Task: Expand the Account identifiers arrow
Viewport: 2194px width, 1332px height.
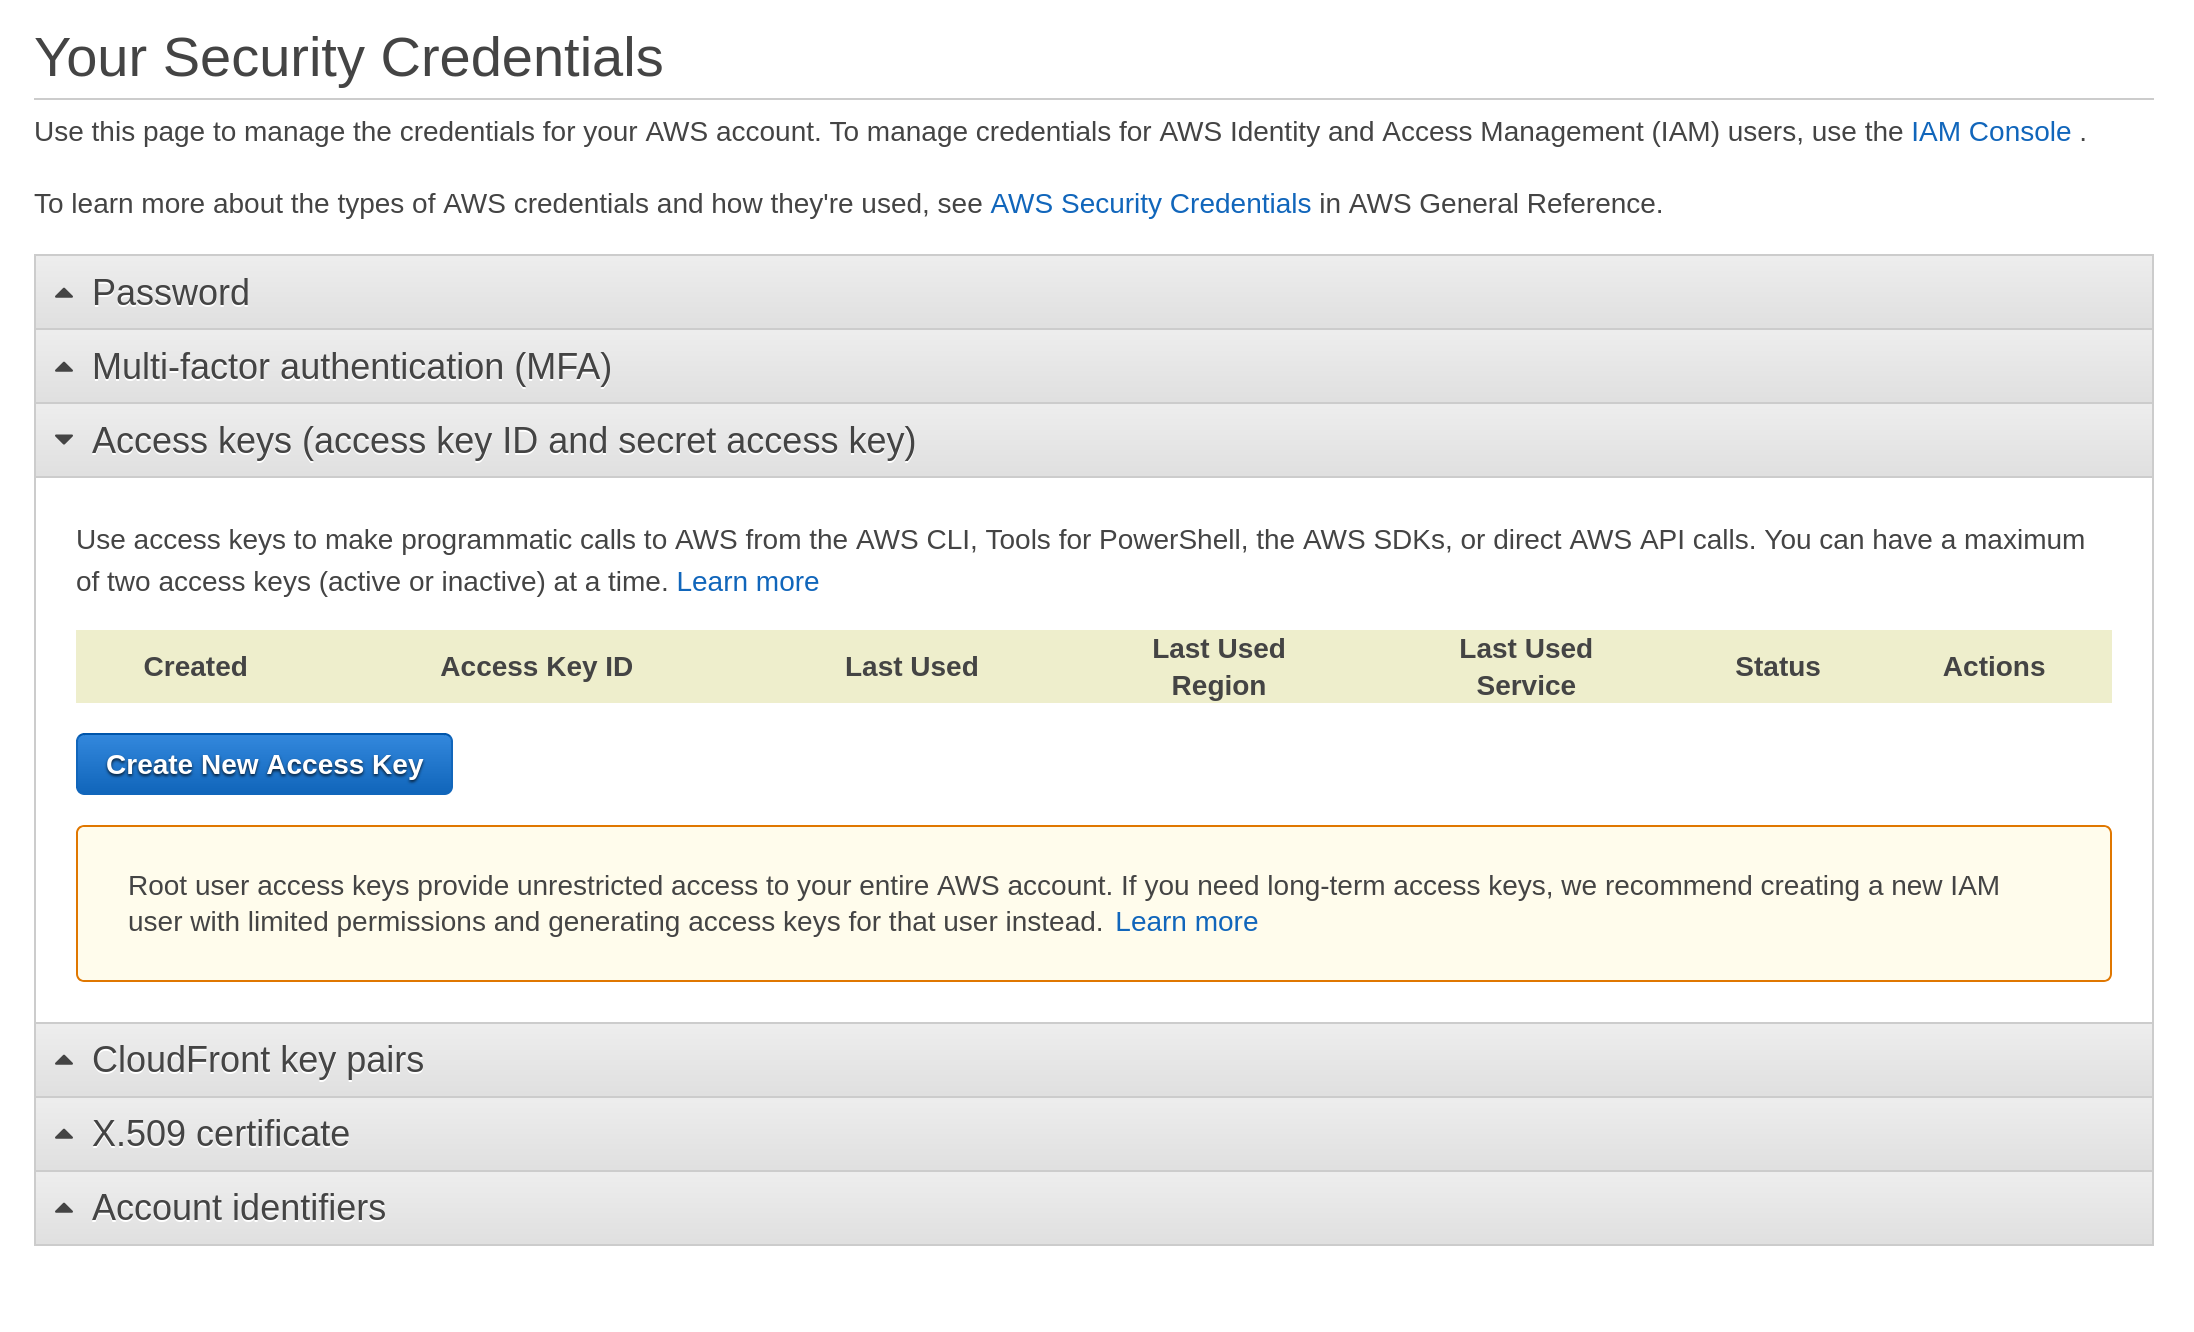Action: click(64, 1208)
